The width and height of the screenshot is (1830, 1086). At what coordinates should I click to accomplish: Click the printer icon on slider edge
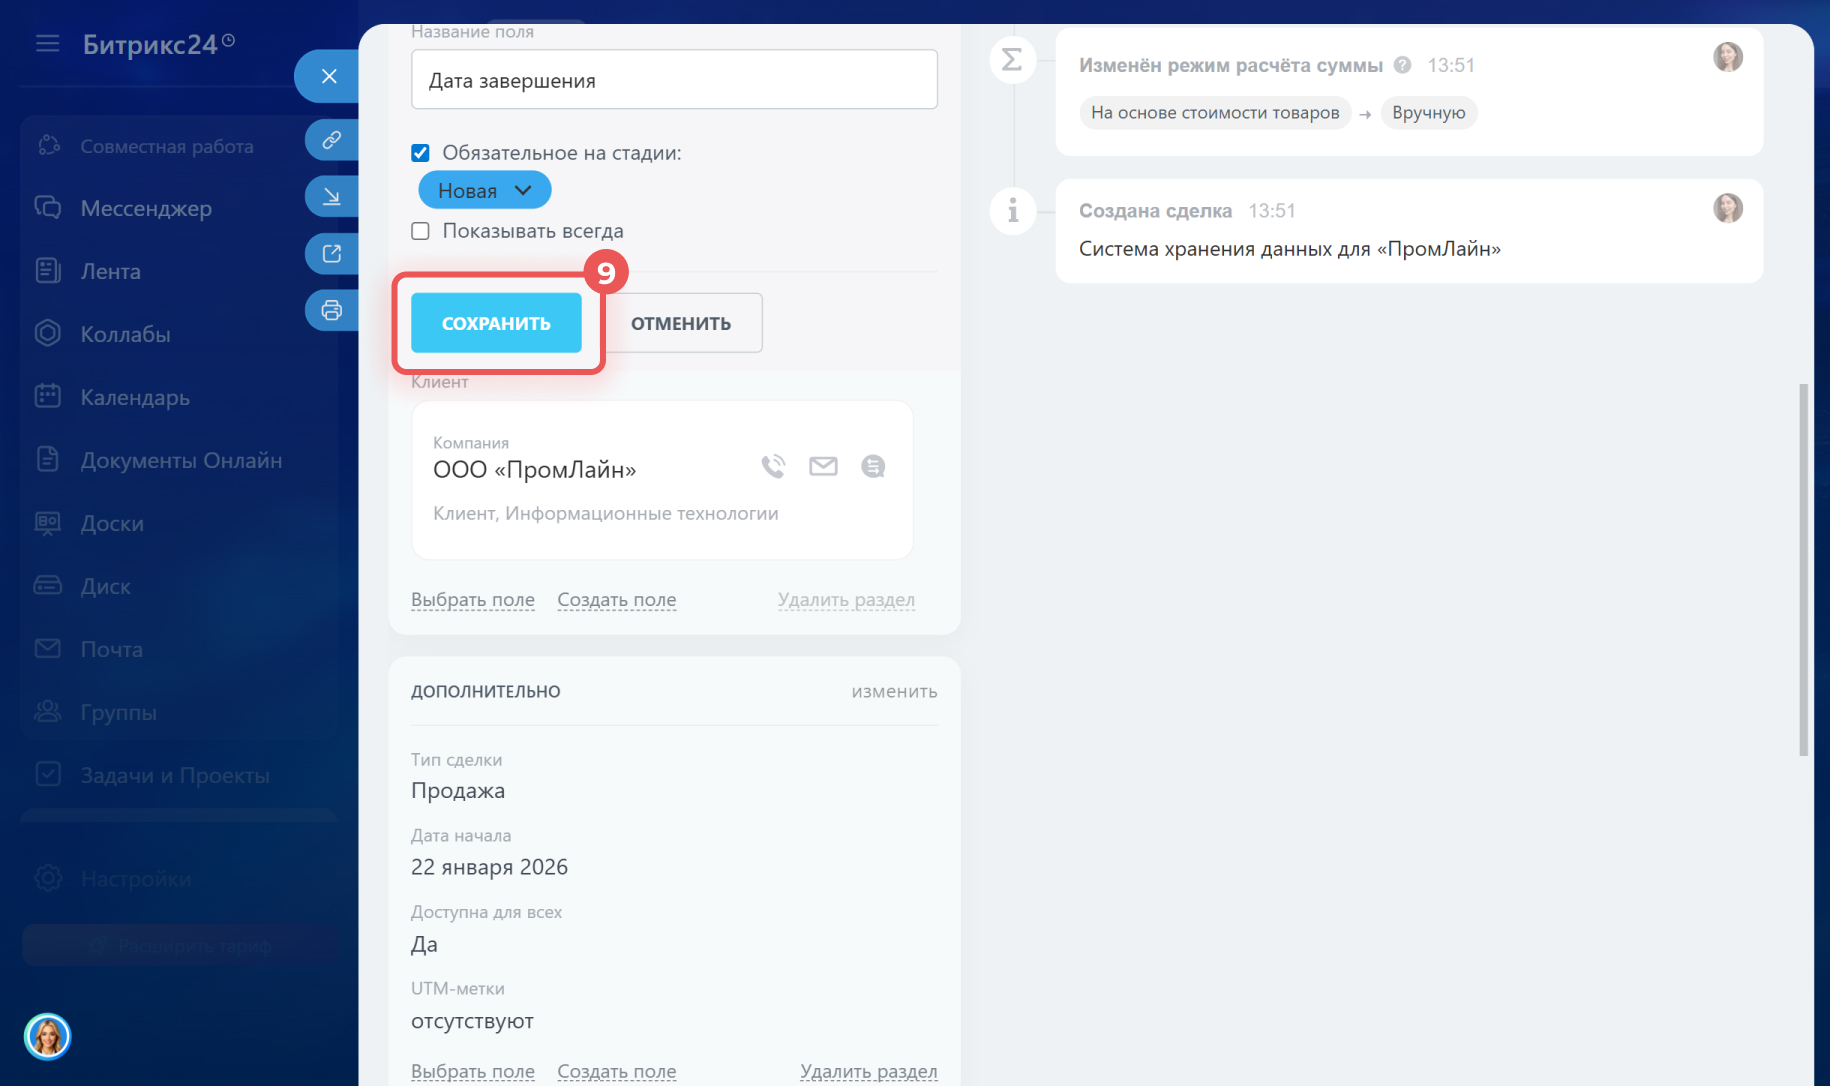331,310
